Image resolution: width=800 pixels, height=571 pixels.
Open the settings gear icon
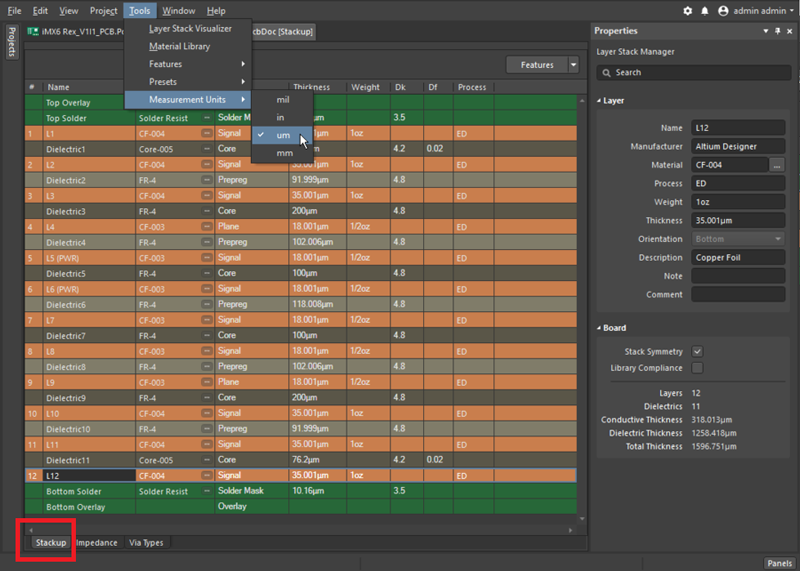click(x=688, y=11)
